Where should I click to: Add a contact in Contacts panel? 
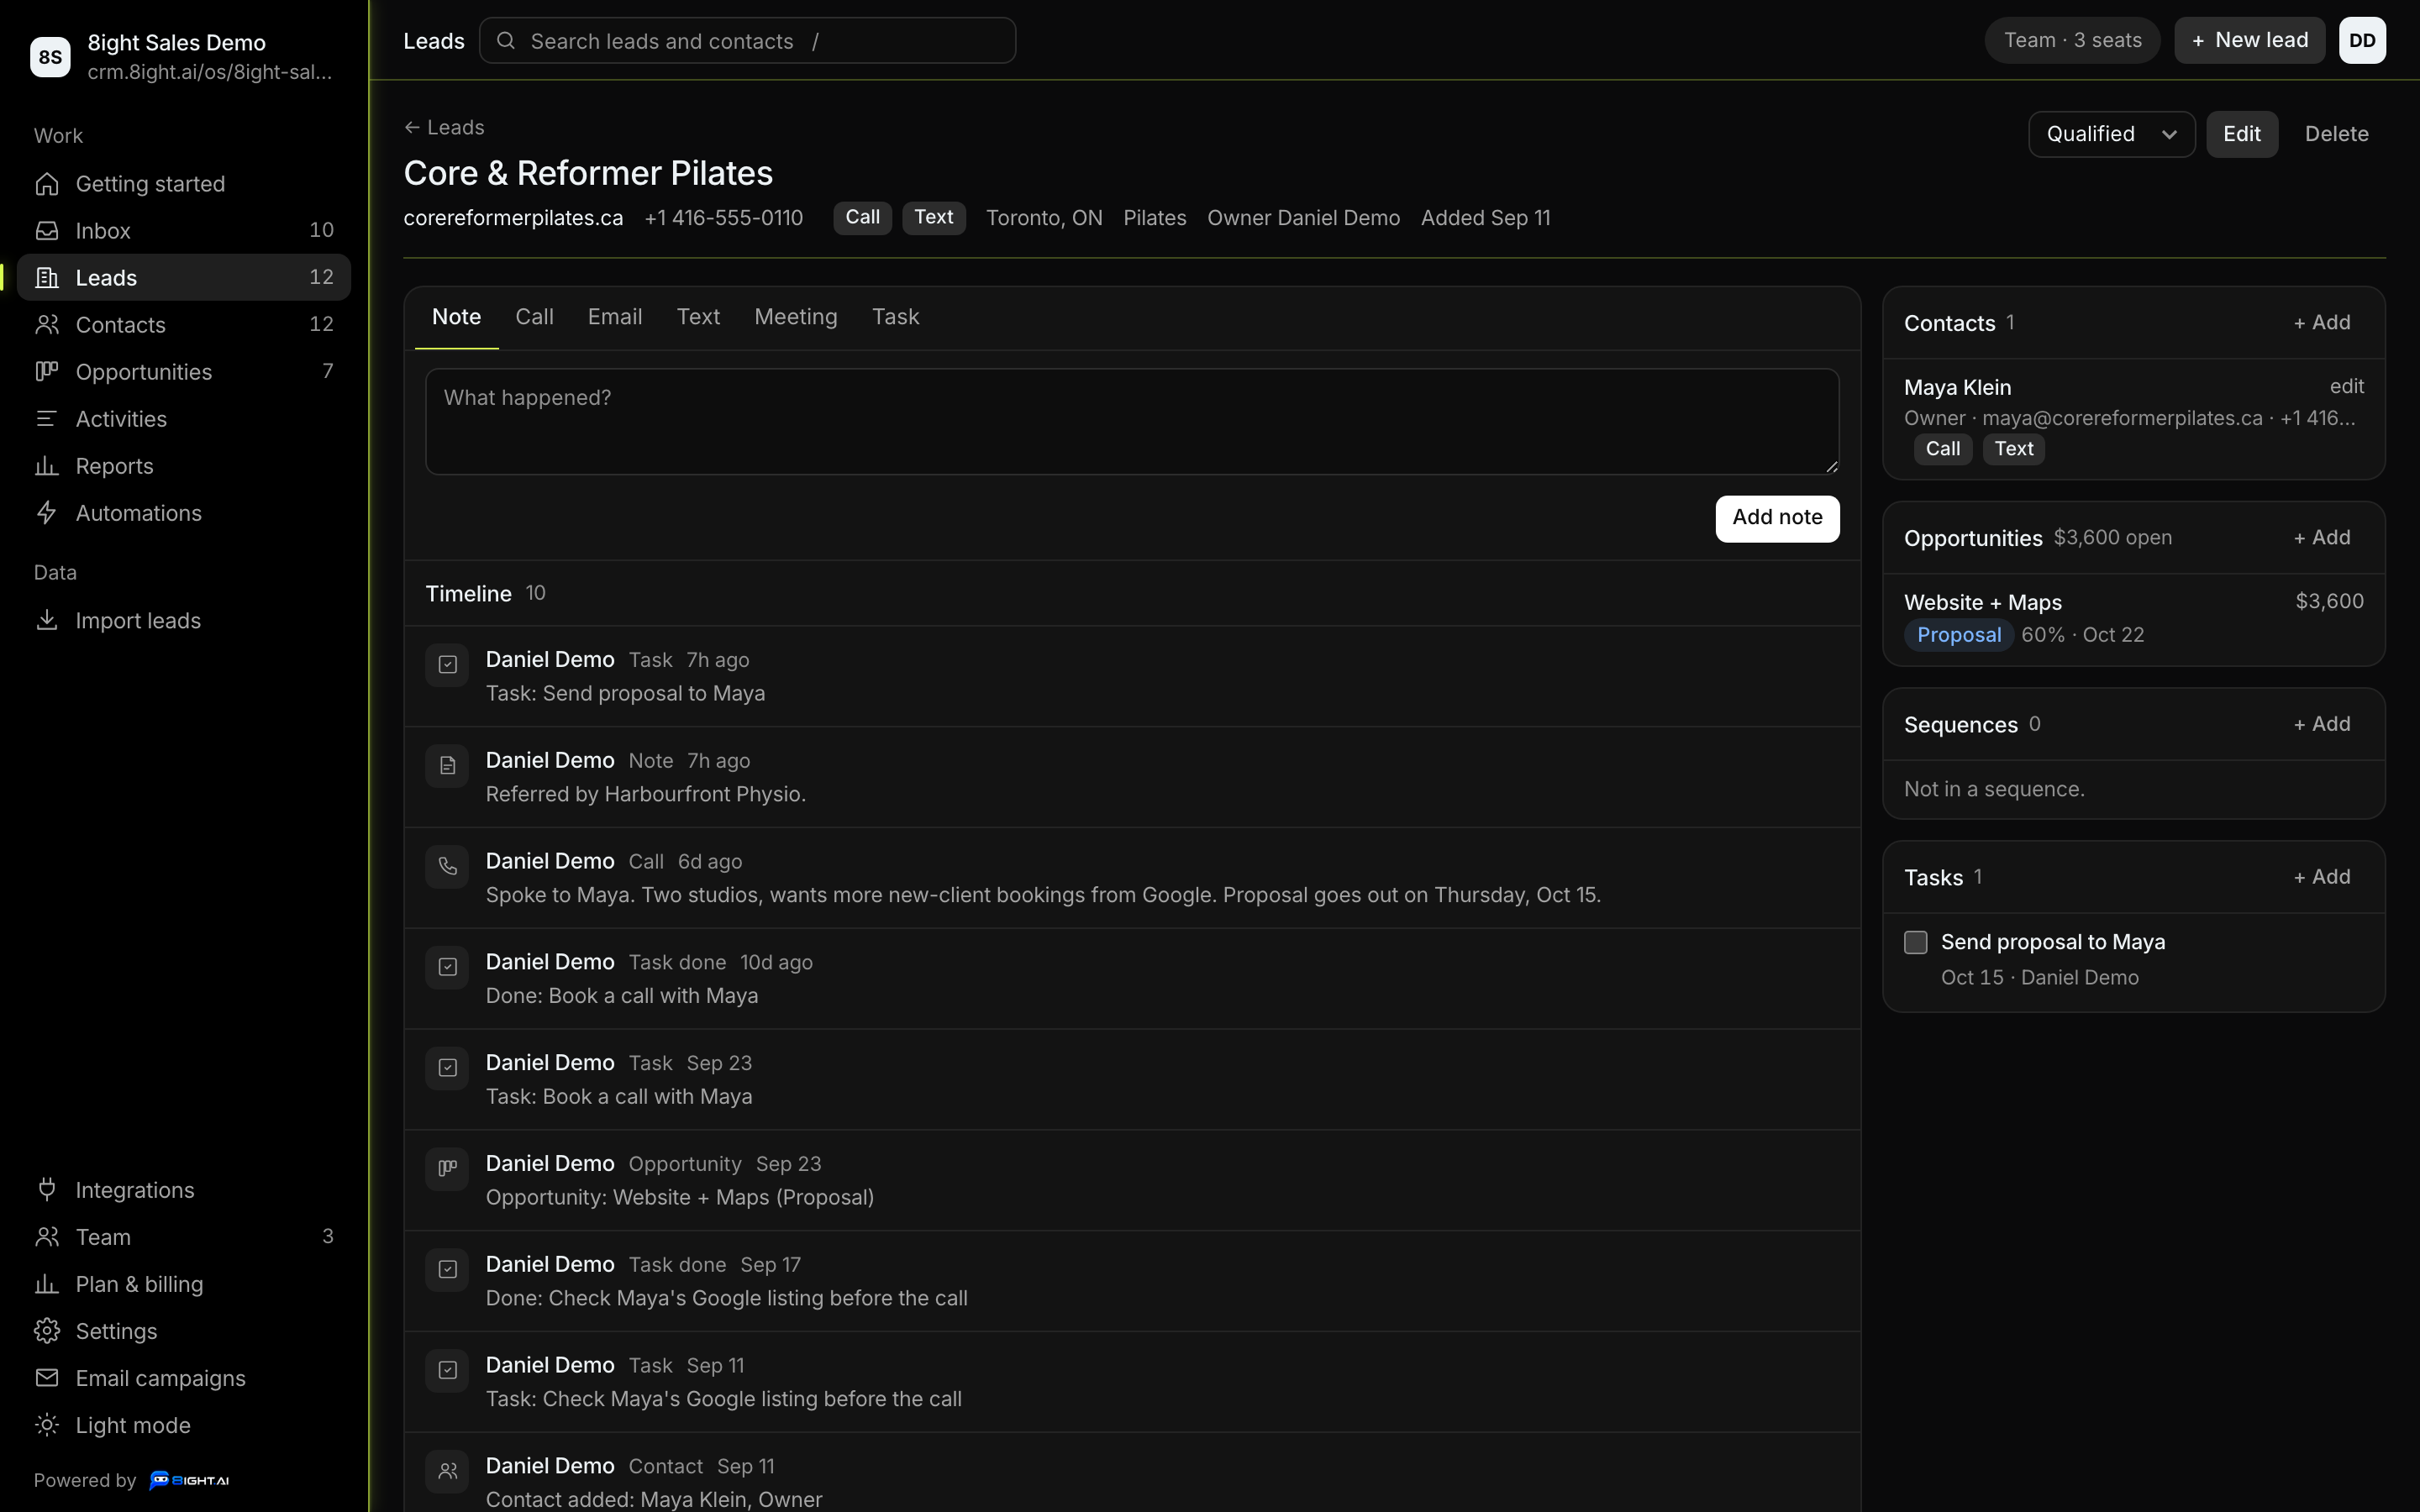click(2322, 322)
